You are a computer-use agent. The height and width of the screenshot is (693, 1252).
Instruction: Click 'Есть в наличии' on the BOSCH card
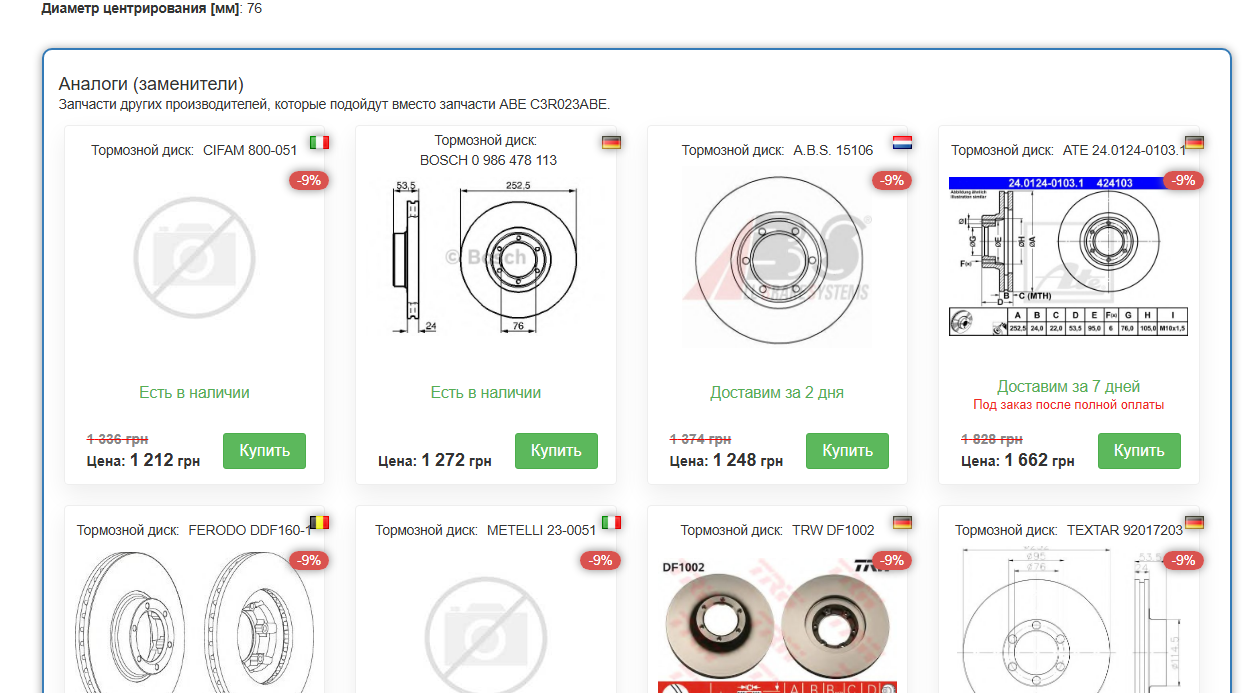tap(486, 392)
